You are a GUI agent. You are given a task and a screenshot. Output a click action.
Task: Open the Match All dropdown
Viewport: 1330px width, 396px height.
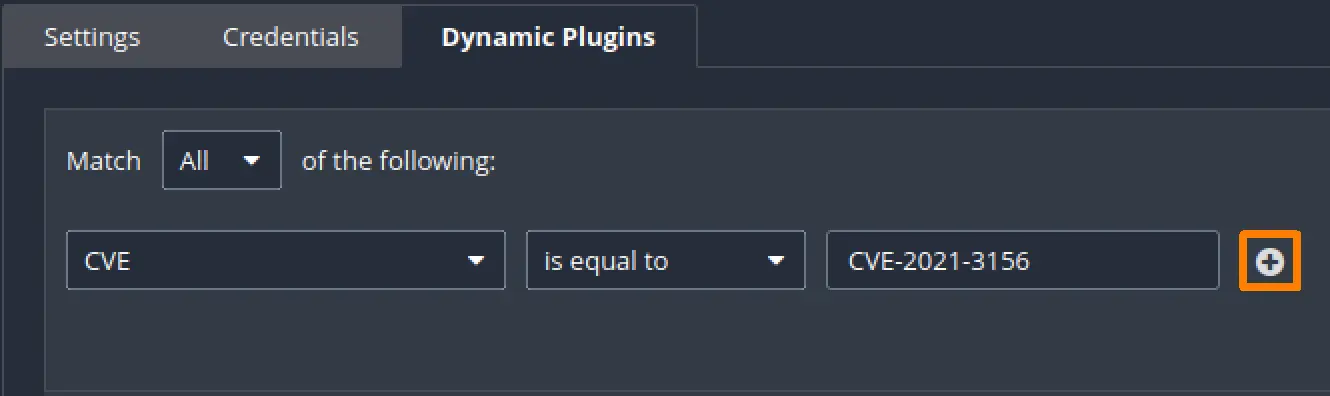point(222,160)
